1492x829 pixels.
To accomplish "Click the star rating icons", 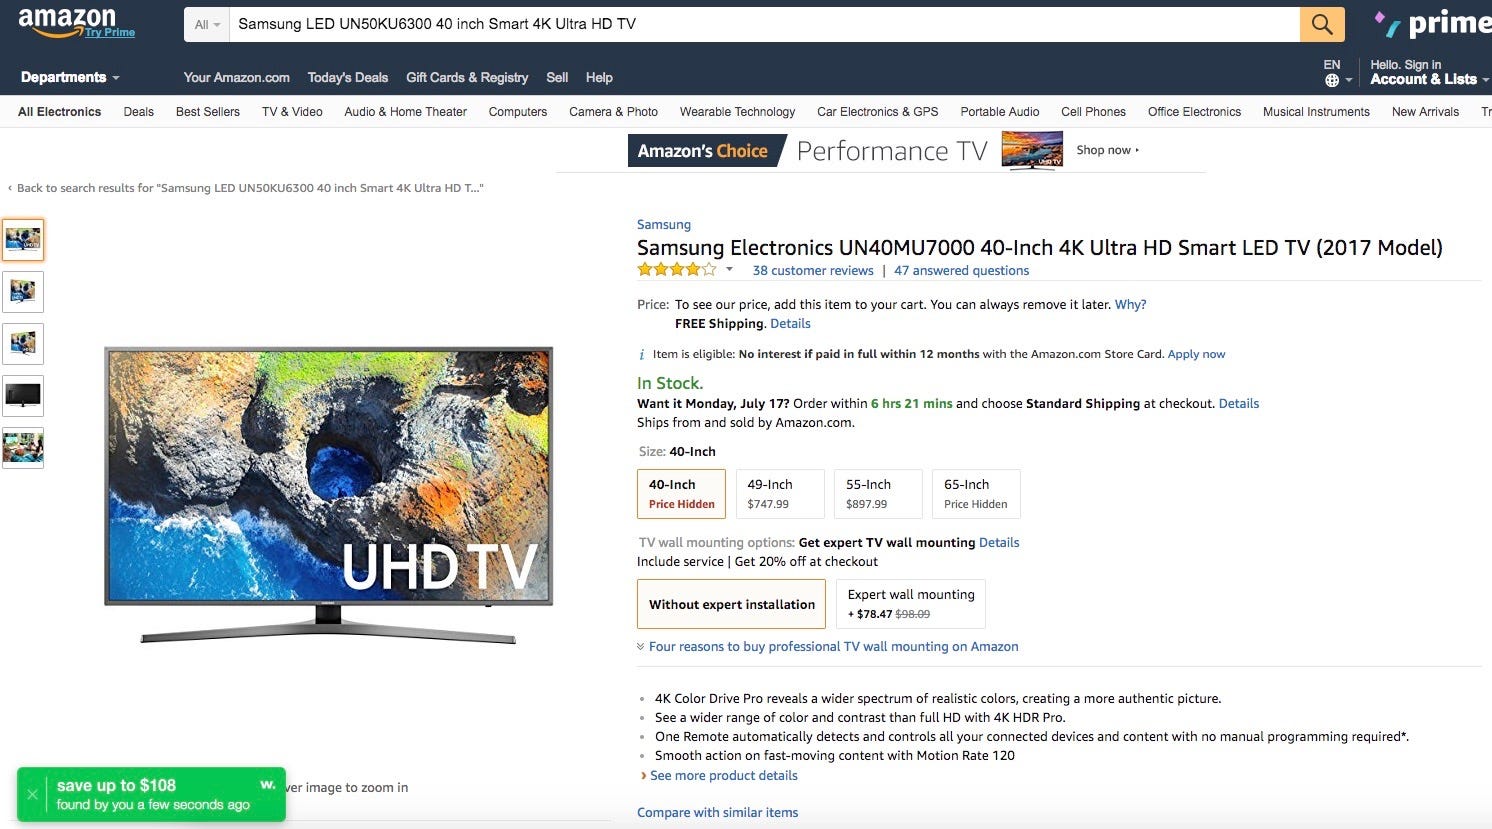I will pos(677,270).
